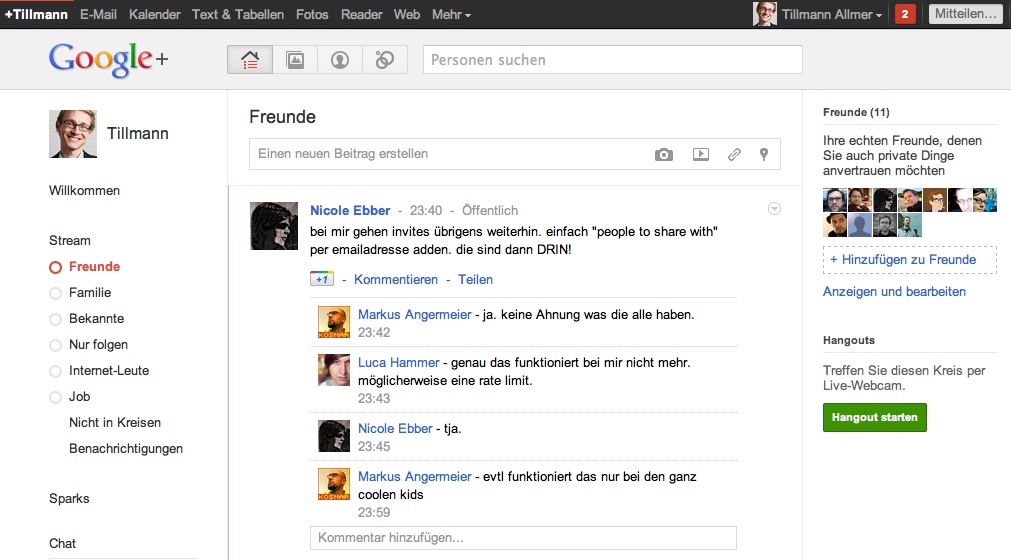Open the Circles icon in the toolbar
This screenshot has height=560, width=1011.
[x=385, y=60]
